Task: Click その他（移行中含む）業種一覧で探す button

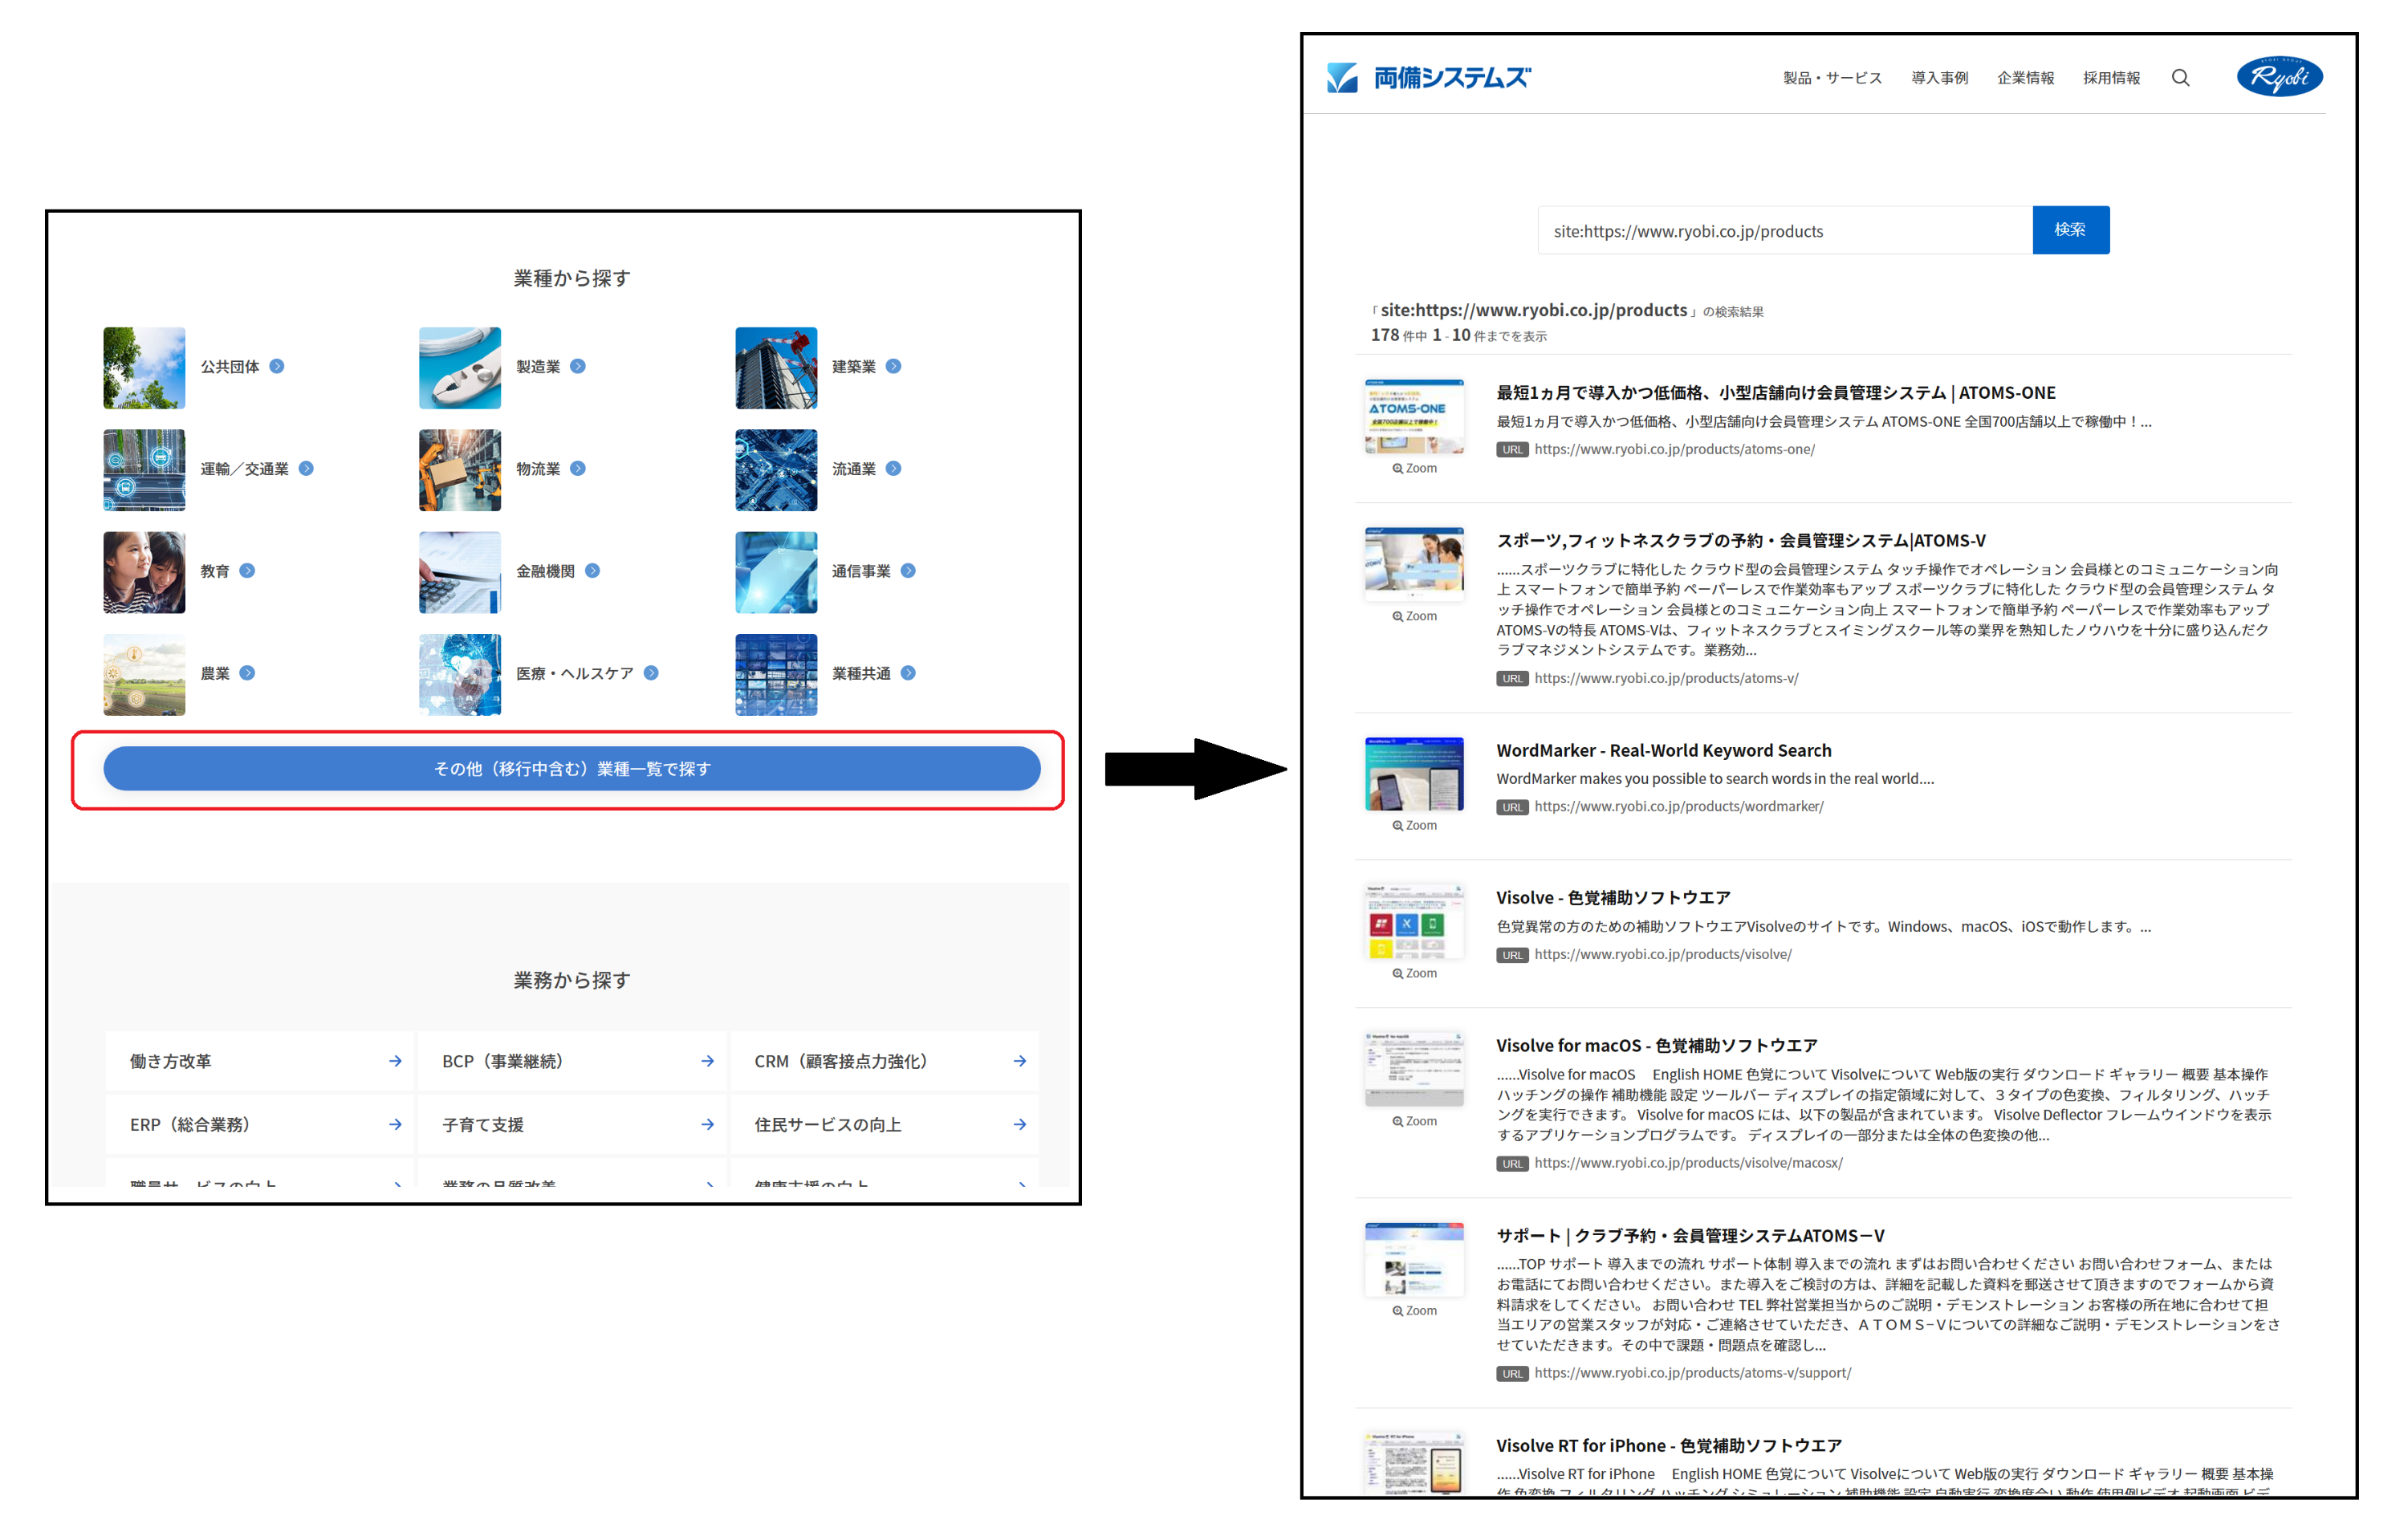Action: point(571,769)
